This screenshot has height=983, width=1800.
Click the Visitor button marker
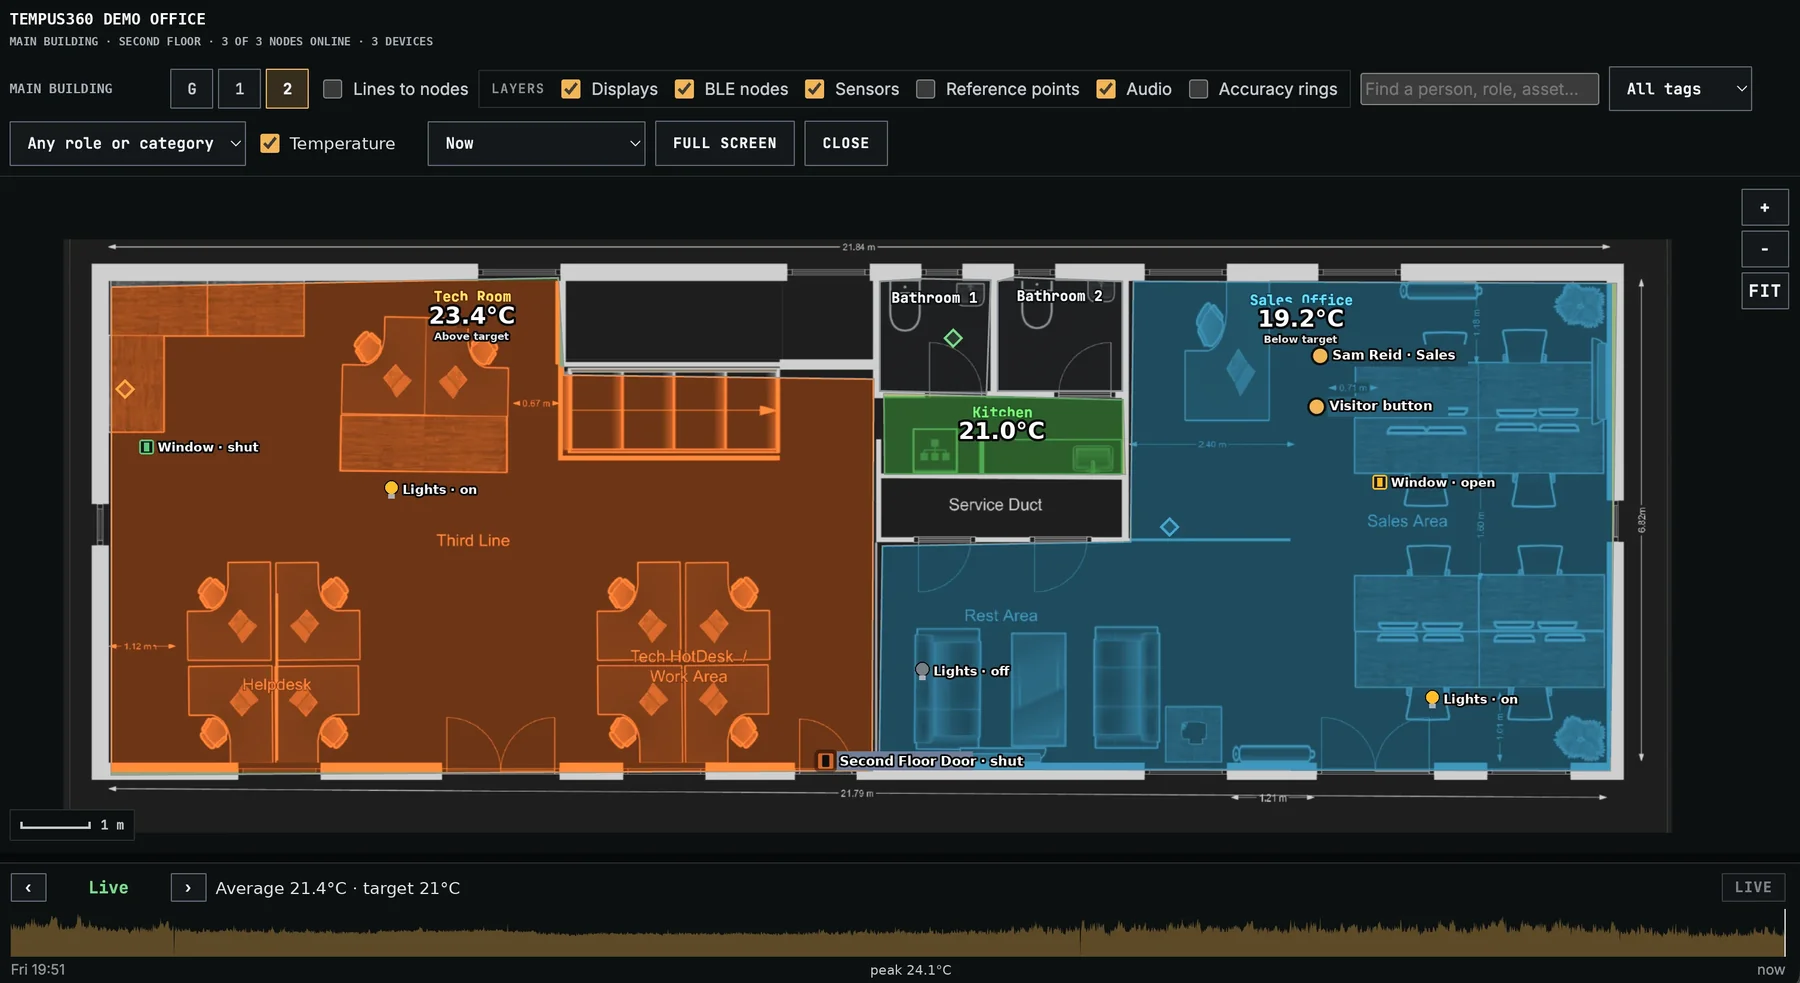tap(1316, 406)
